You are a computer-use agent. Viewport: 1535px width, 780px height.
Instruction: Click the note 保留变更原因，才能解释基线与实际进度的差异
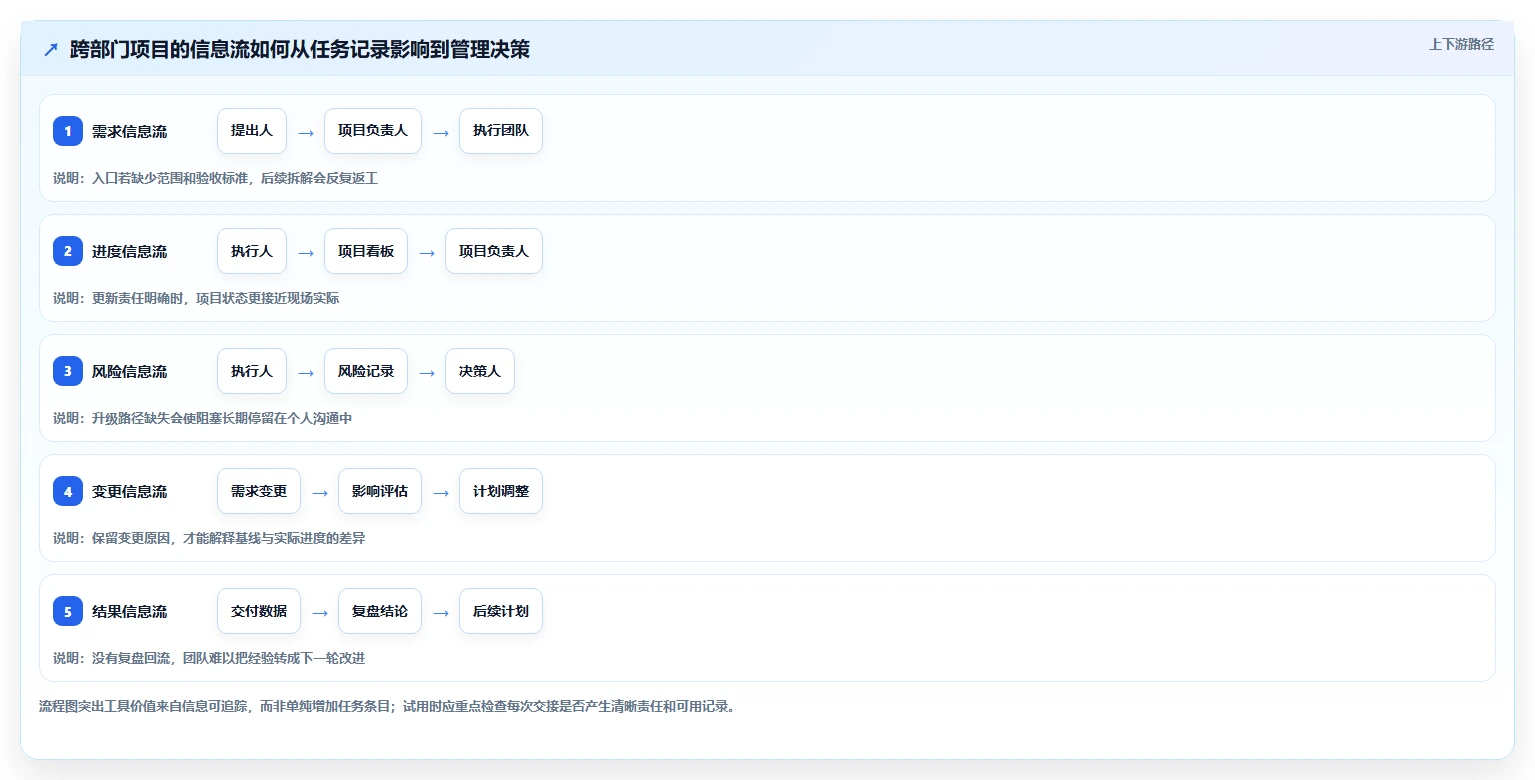tap(229, 538)
